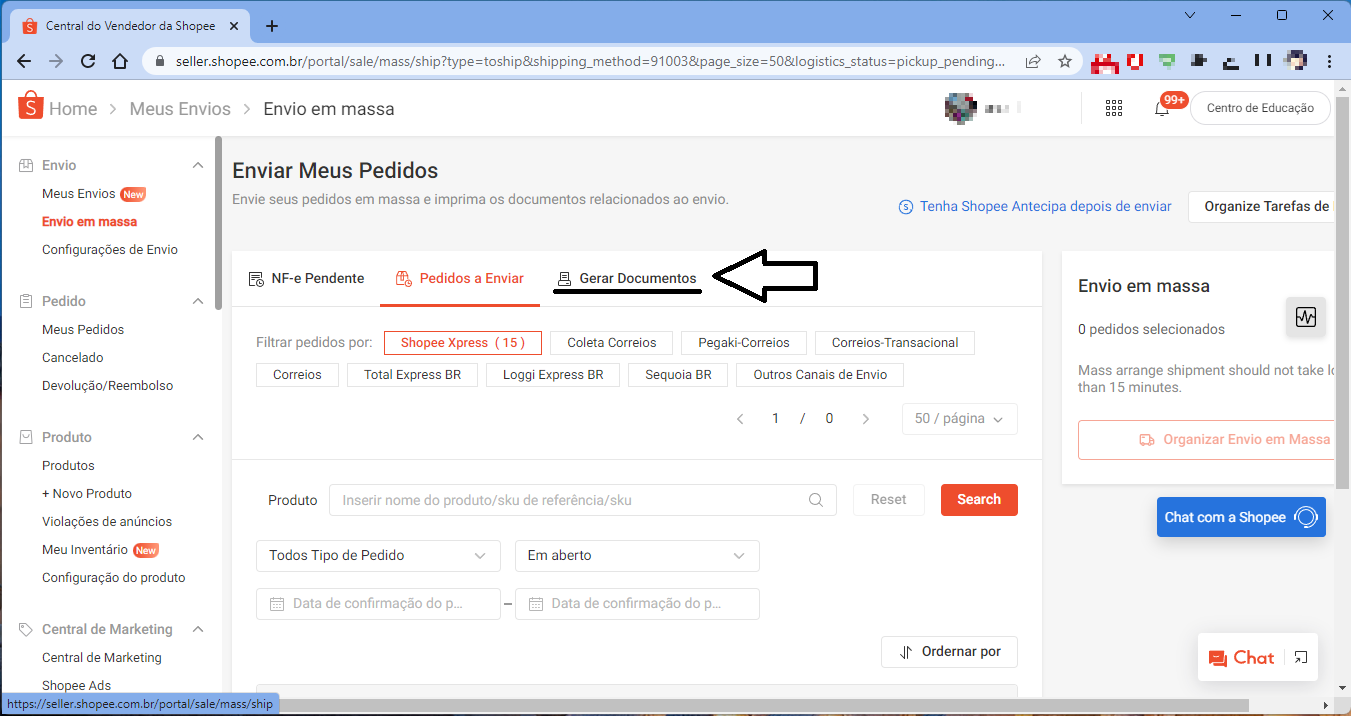
Task: Collapse the Central de Marketing section header
Action: (x=198, y=629)
